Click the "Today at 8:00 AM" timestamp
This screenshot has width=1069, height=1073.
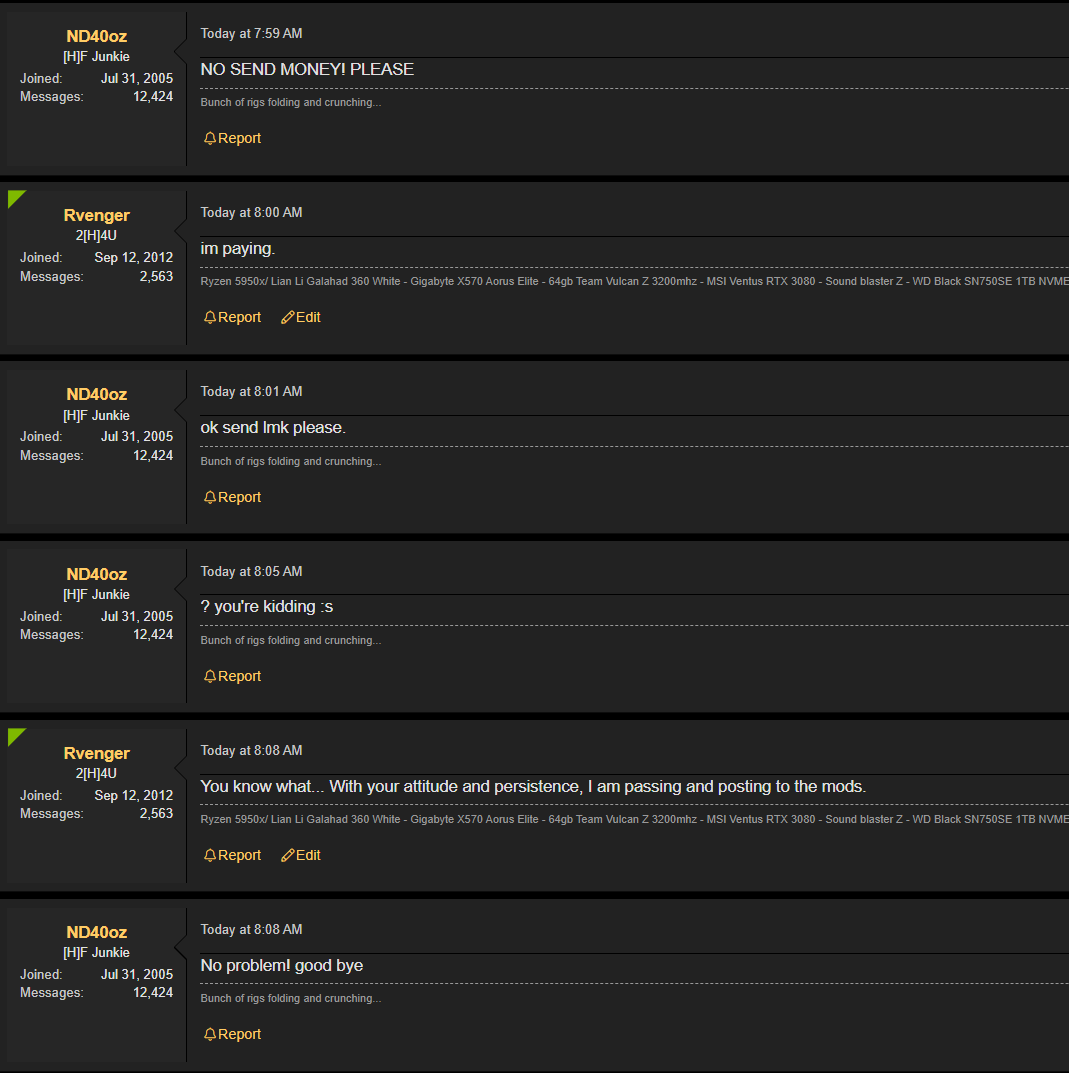tap(251, 213)
